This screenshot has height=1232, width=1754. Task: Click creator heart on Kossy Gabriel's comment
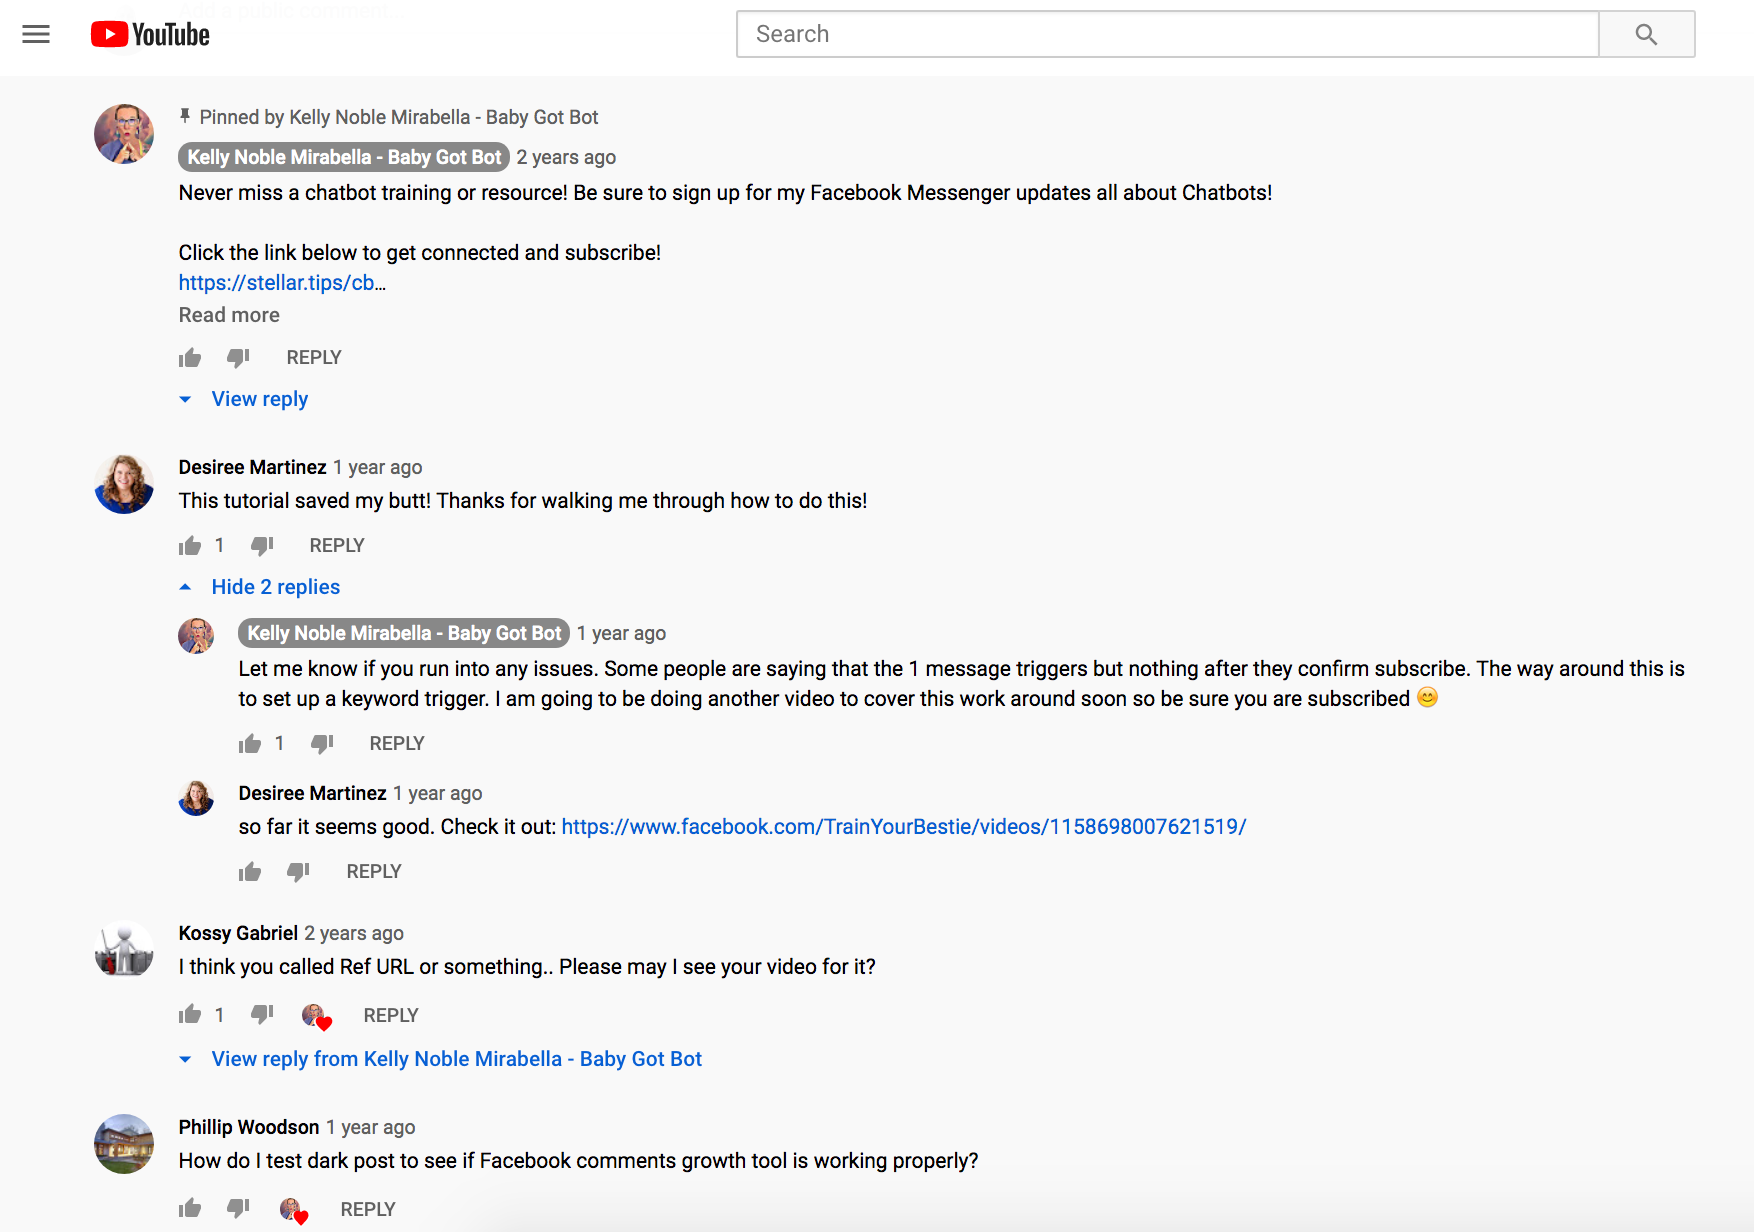click(316, 1016)
